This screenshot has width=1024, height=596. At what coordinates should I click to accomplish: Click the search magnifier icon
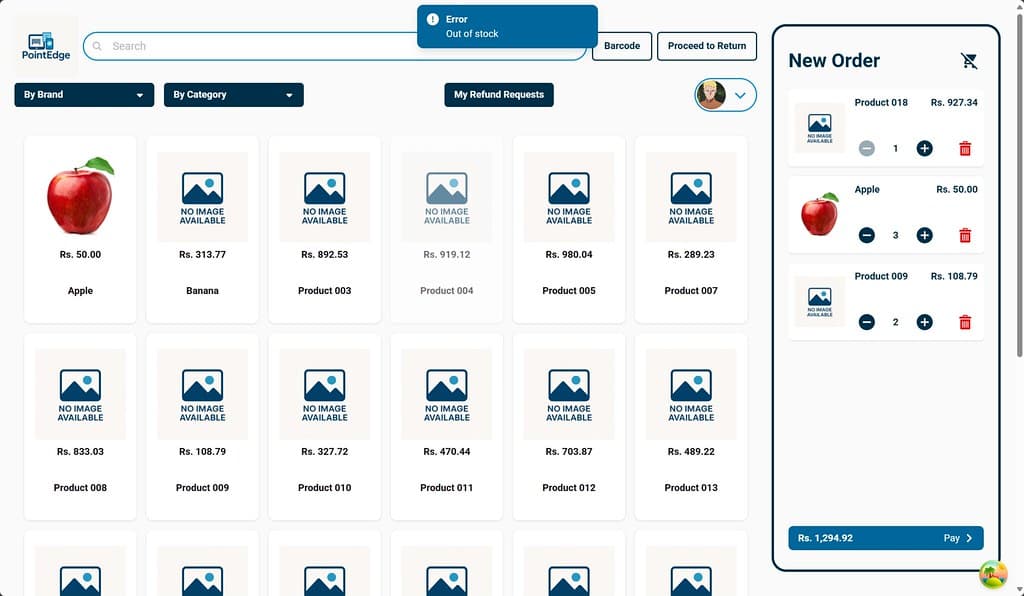coord(96,46)
